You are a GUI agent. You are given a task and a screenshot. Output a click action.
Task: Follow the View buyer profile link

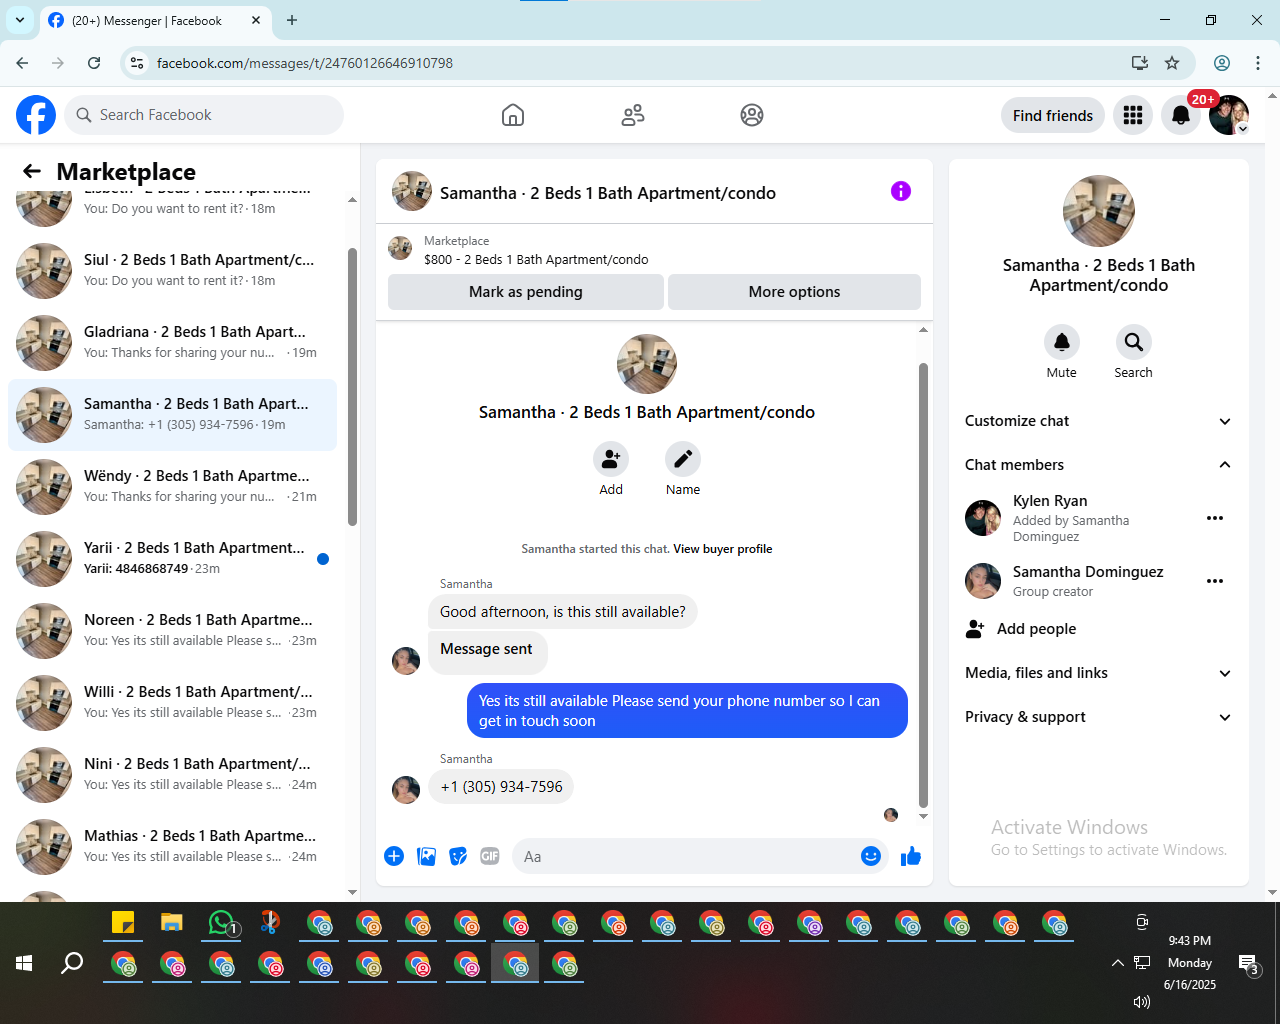723,549
